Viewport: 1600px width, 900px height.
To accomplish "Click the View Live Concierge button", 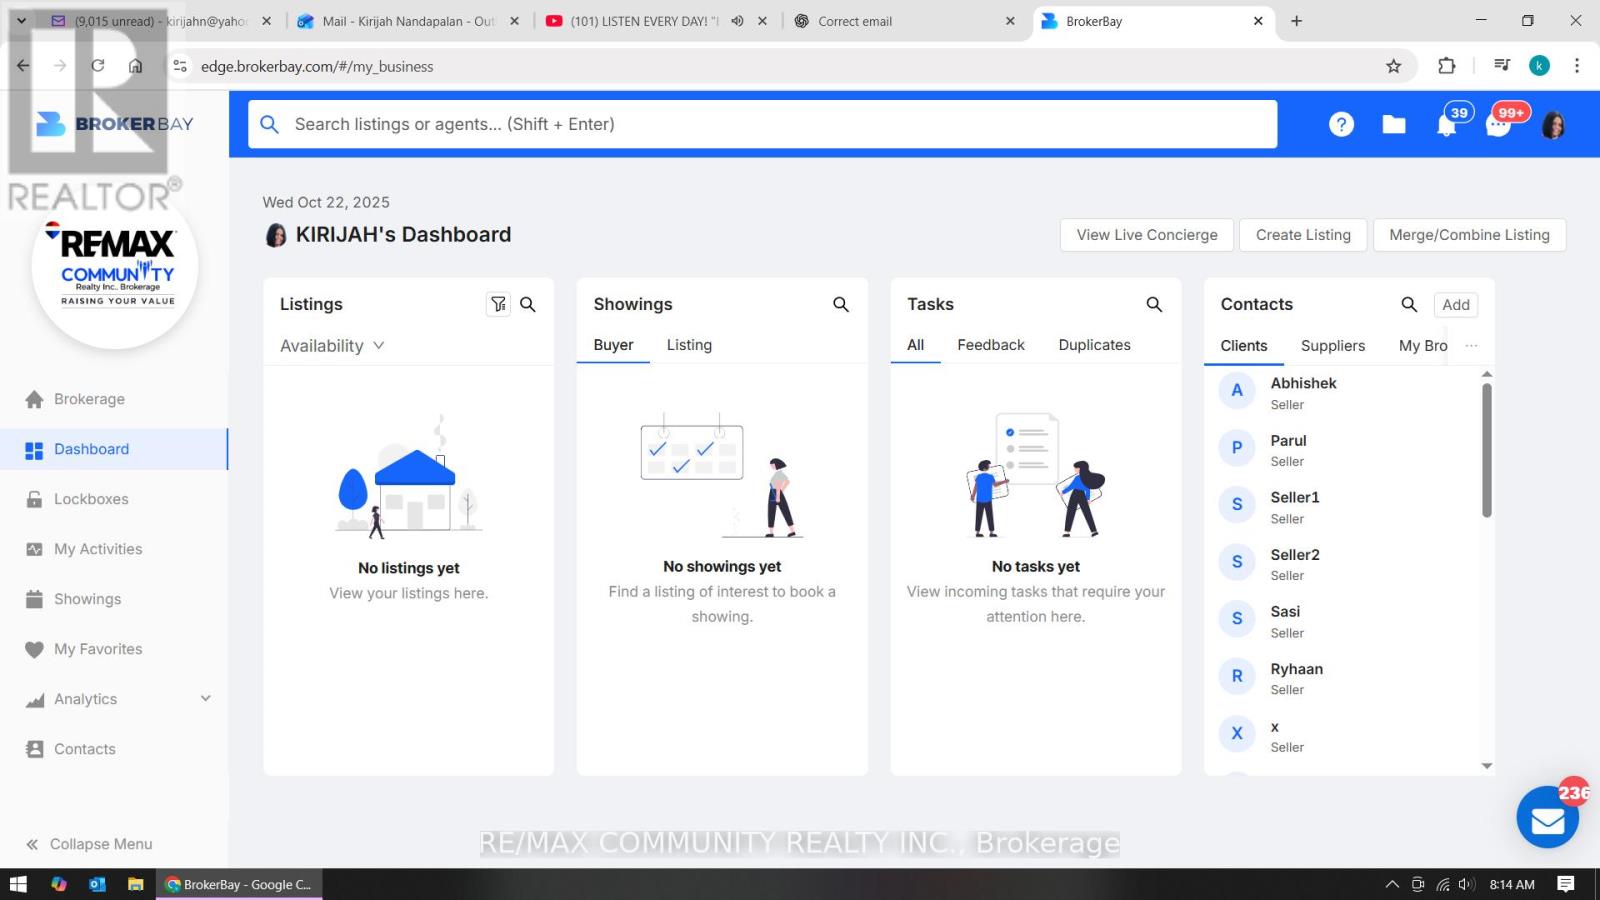I will 1147,235.
